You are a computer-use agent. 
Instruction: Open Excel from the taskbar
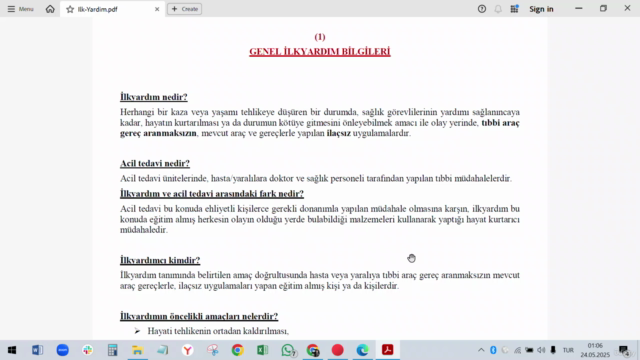262,350
